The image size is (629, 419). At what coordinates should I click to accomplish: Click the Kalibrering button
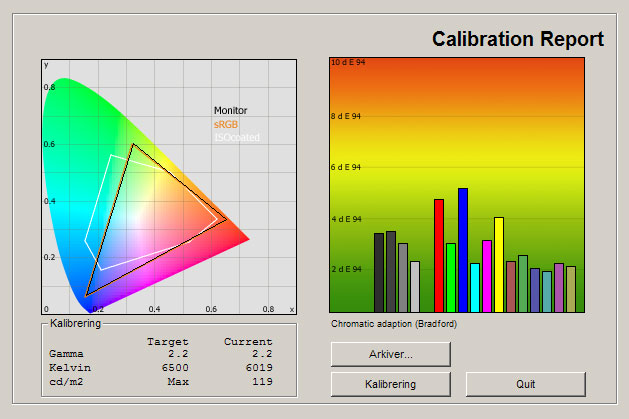391,384
